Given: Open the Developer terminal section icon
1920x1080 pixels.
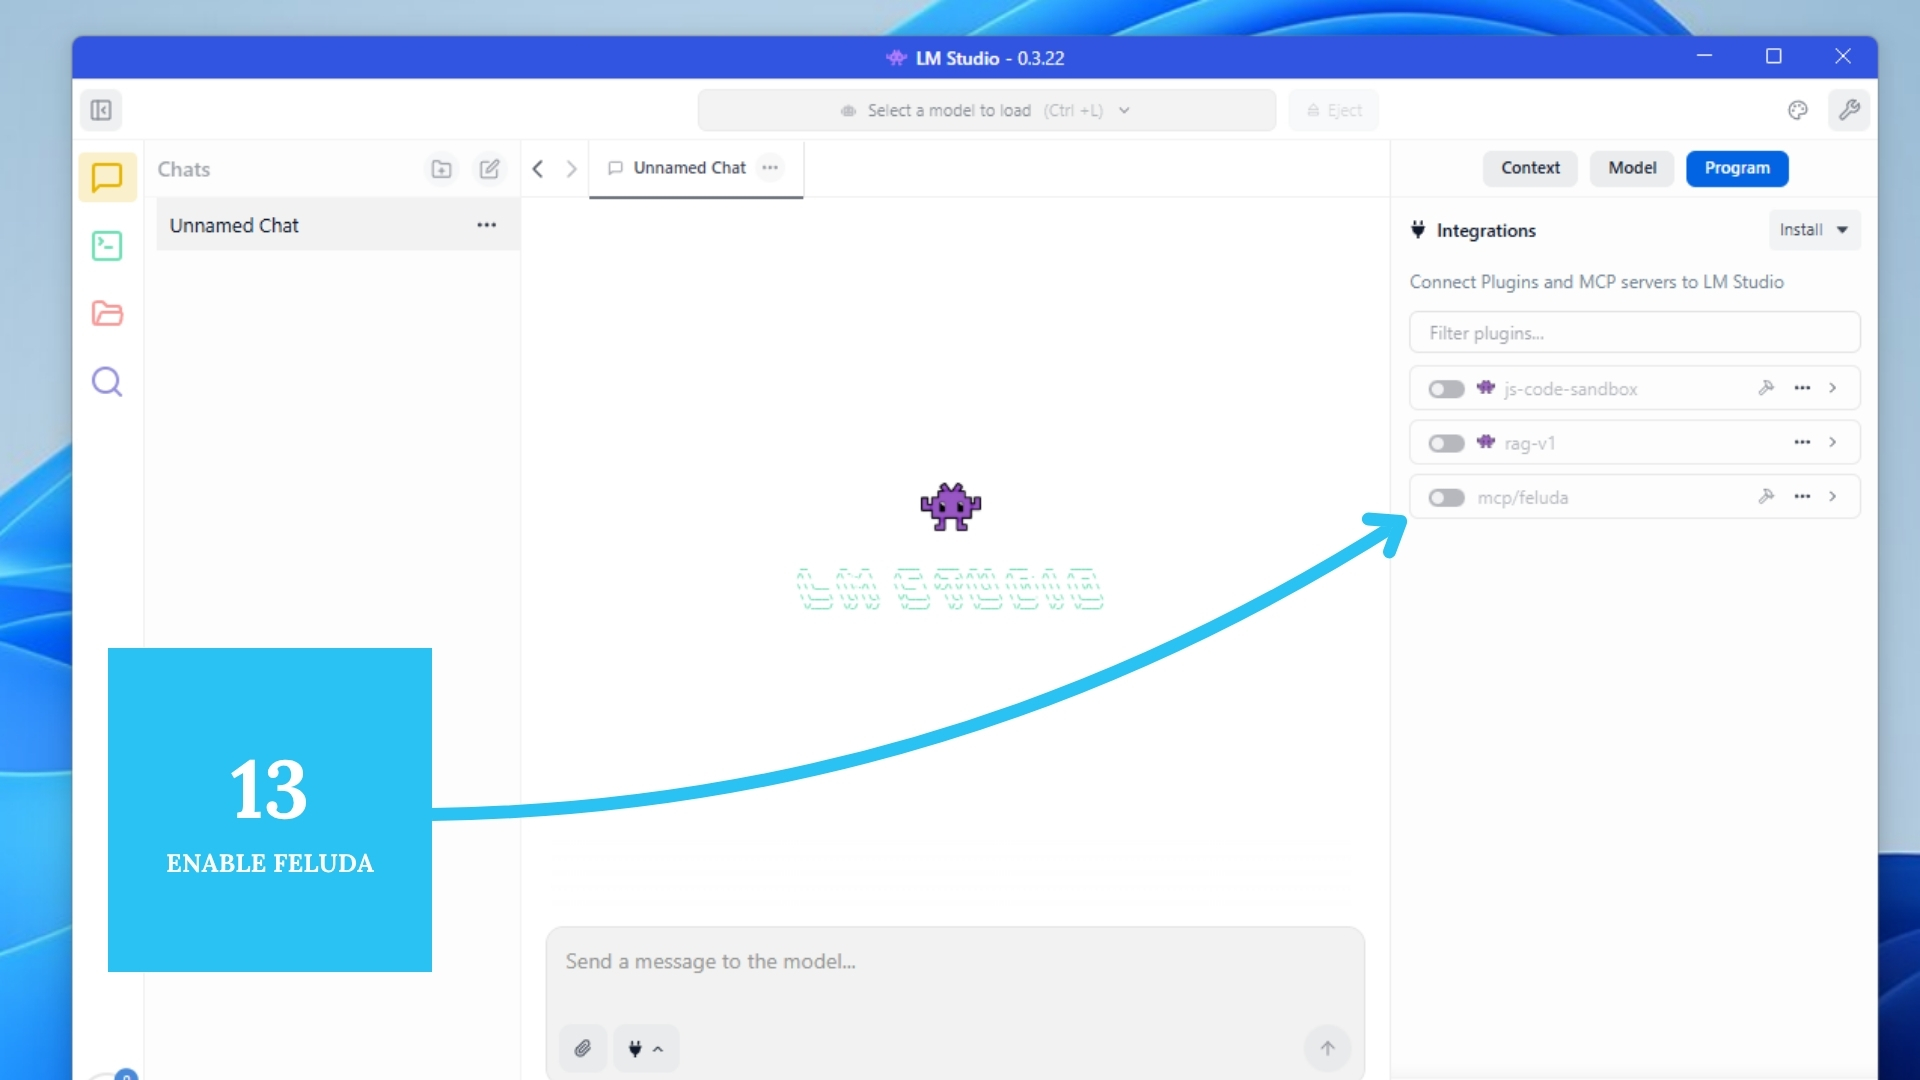Looking at the screenshot, I should click(x=107, y=246).
